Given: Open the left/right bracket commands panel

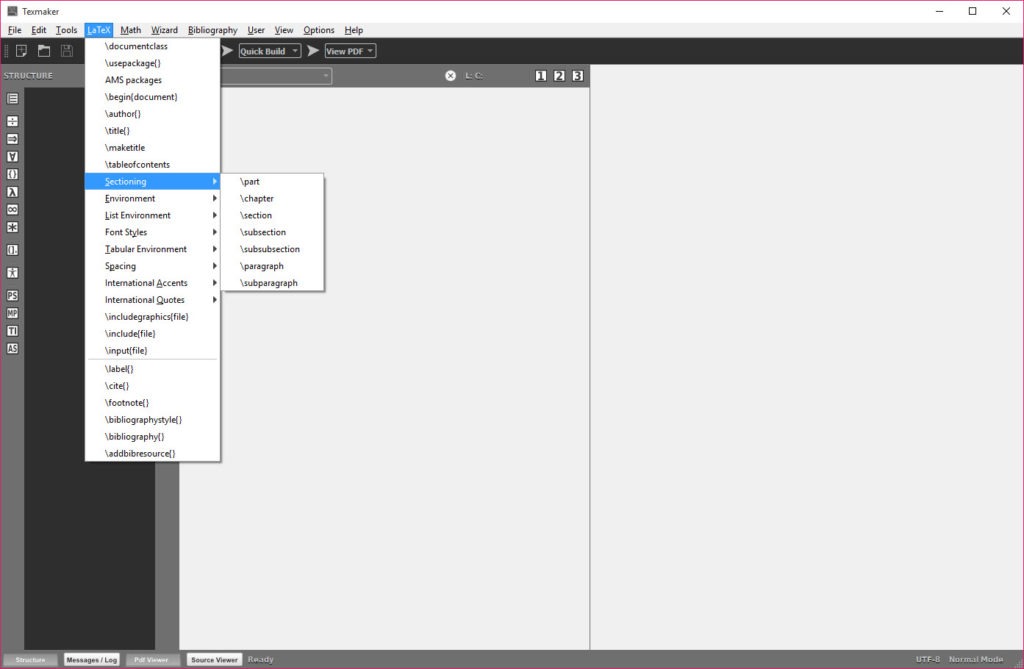Looking at the screenshot, I should pyautogui.click(x=12, y=250).
